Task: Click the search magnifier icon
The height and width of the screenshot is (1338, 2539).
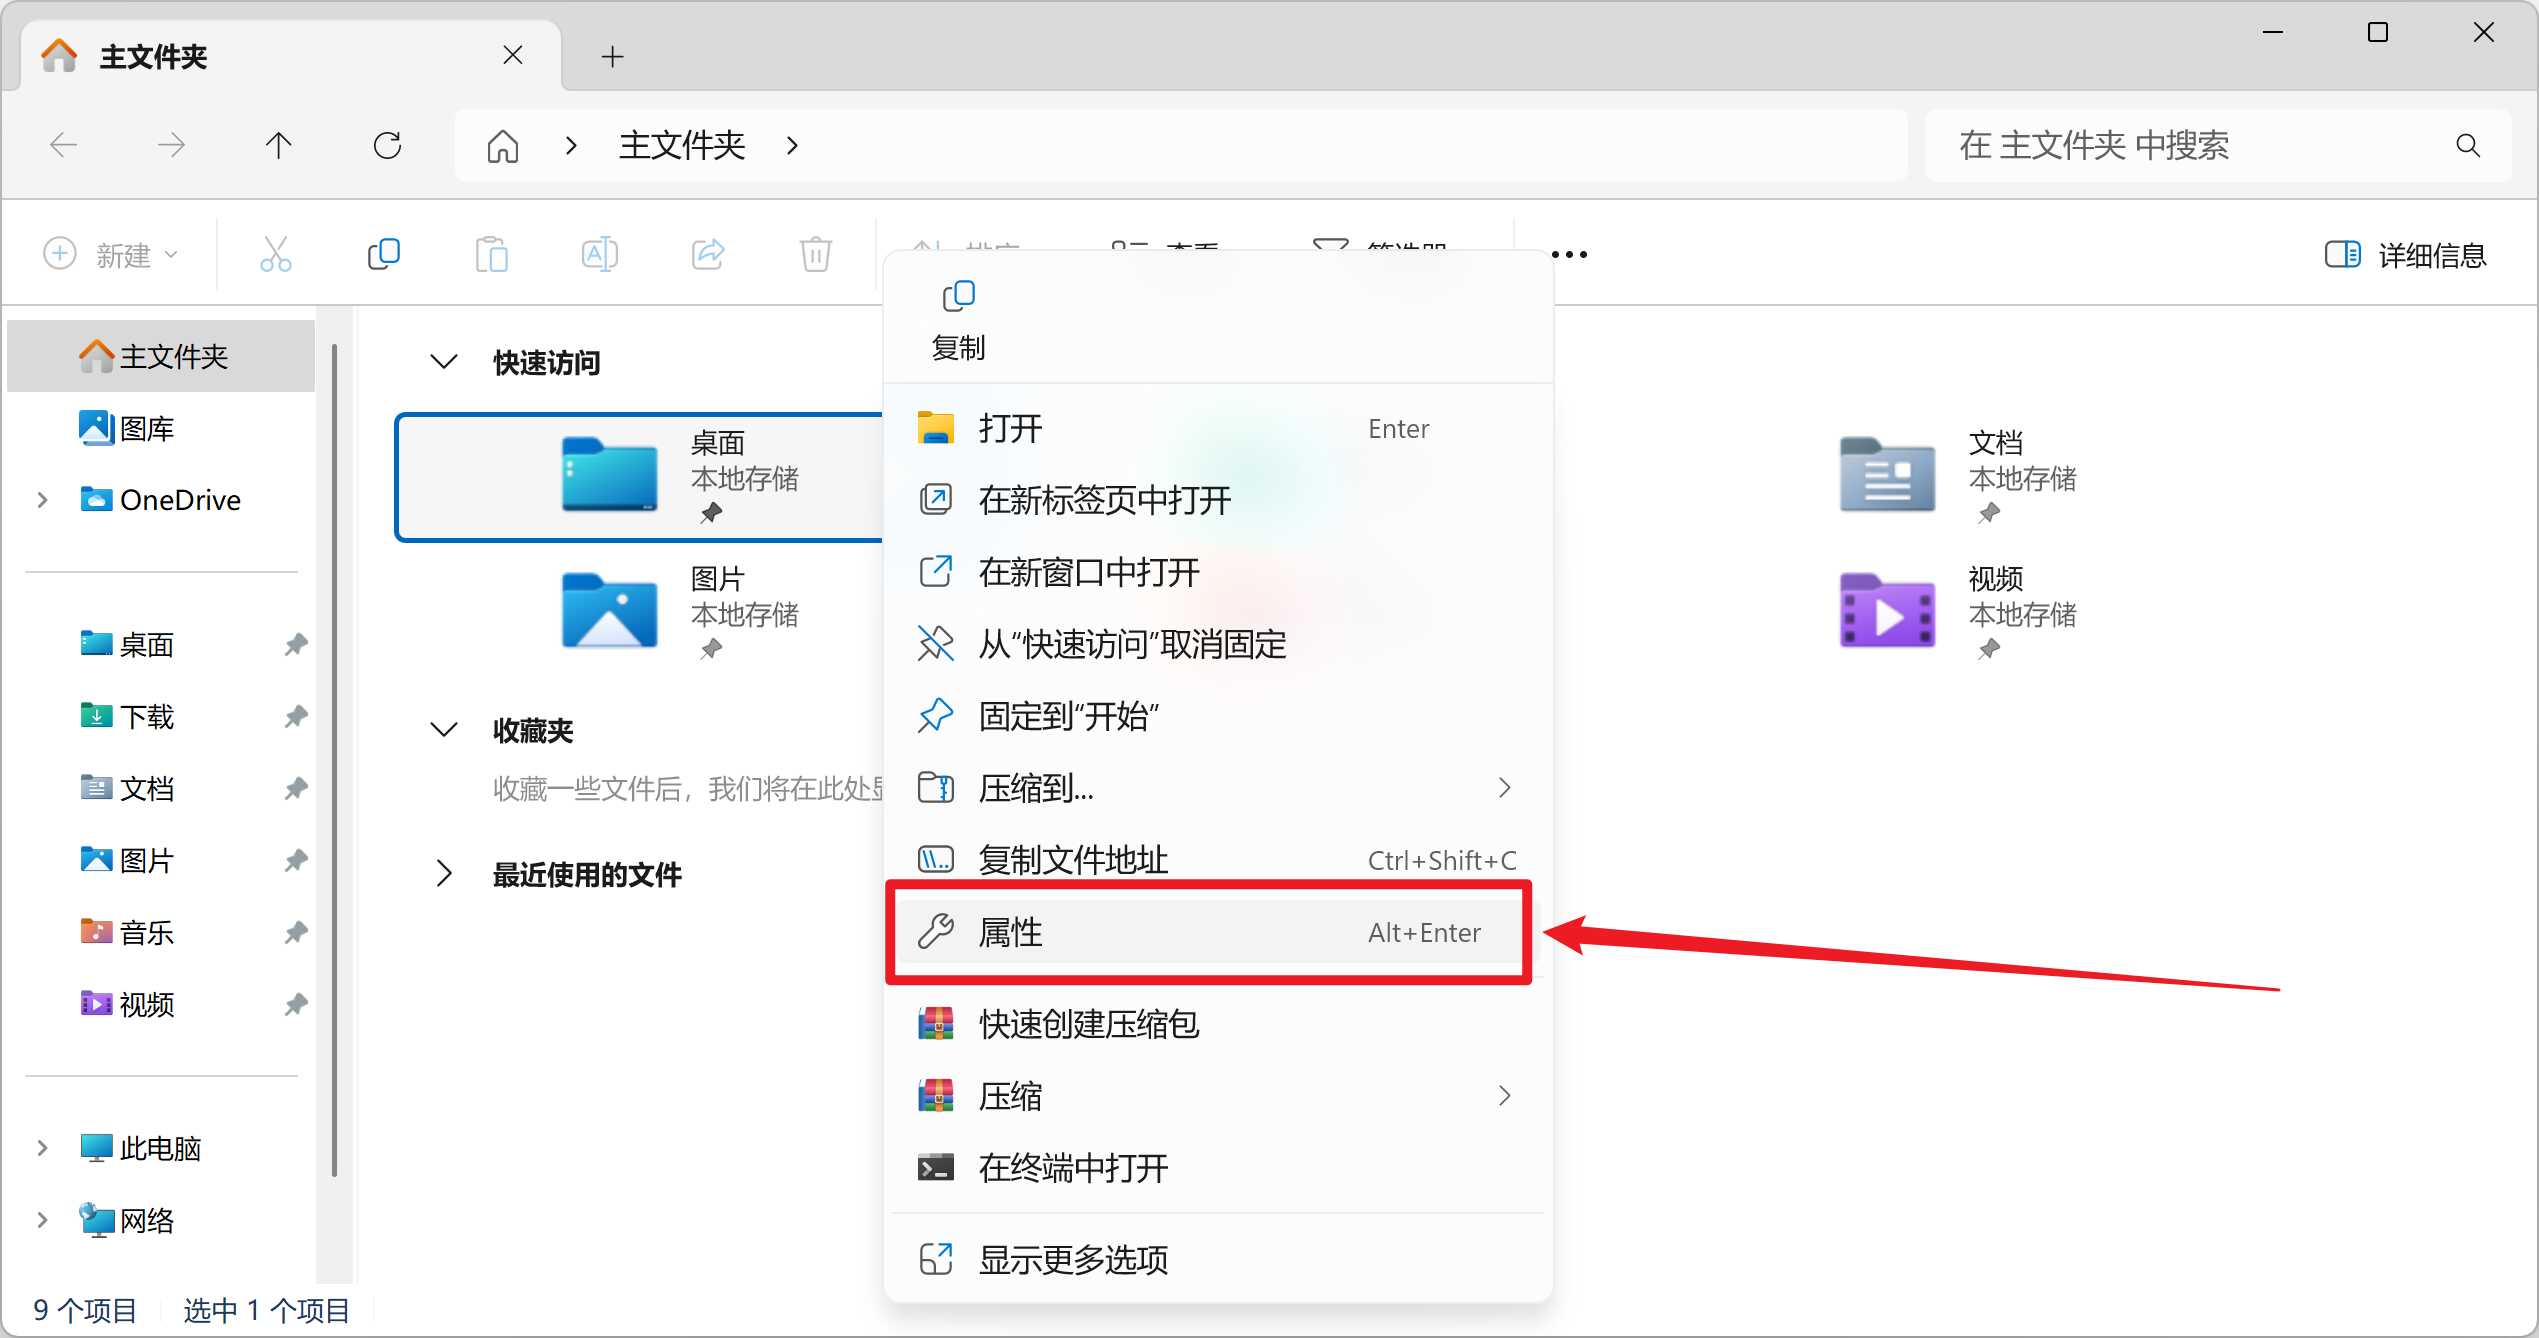Action: click(2467, 146)
